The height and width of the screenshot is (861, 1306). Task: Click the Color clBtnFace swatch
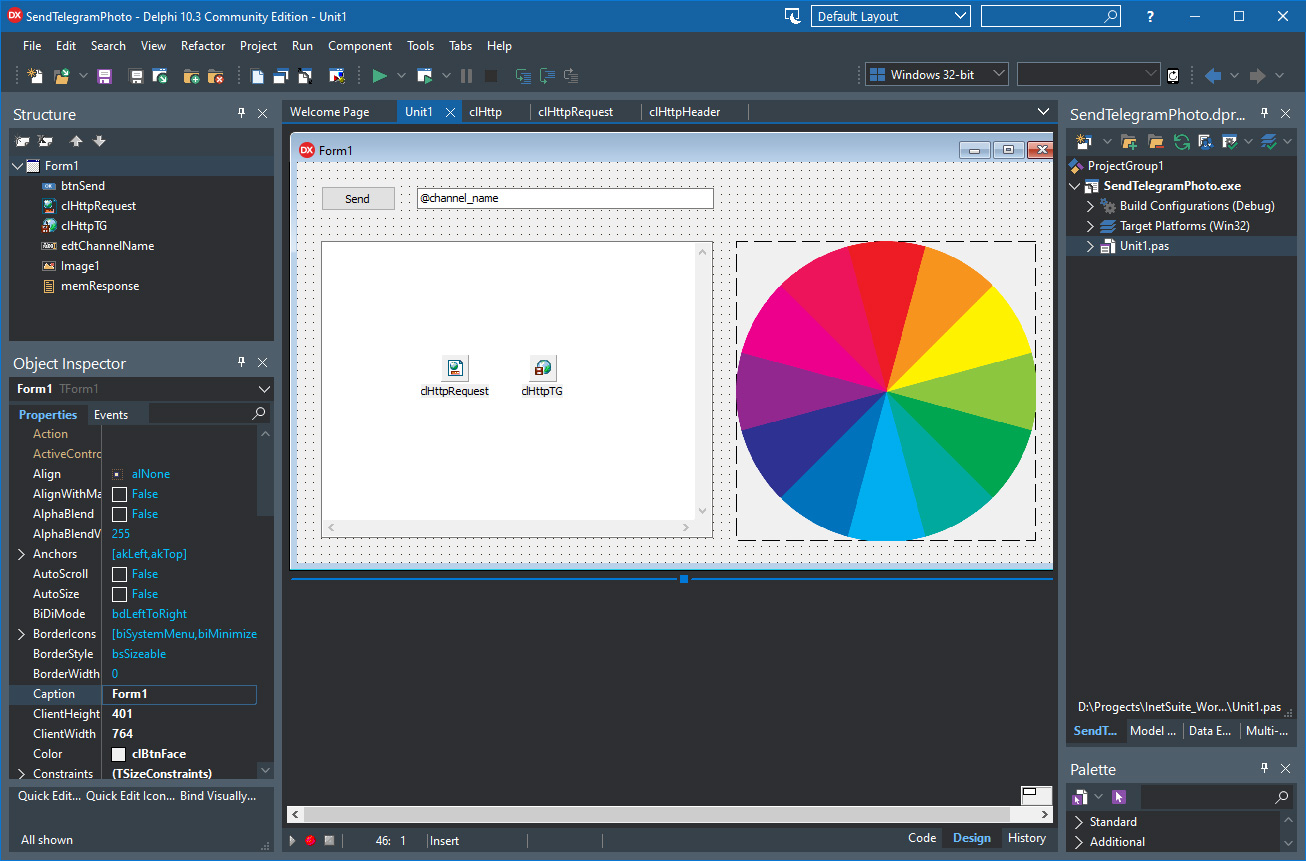tap(119, 754)
